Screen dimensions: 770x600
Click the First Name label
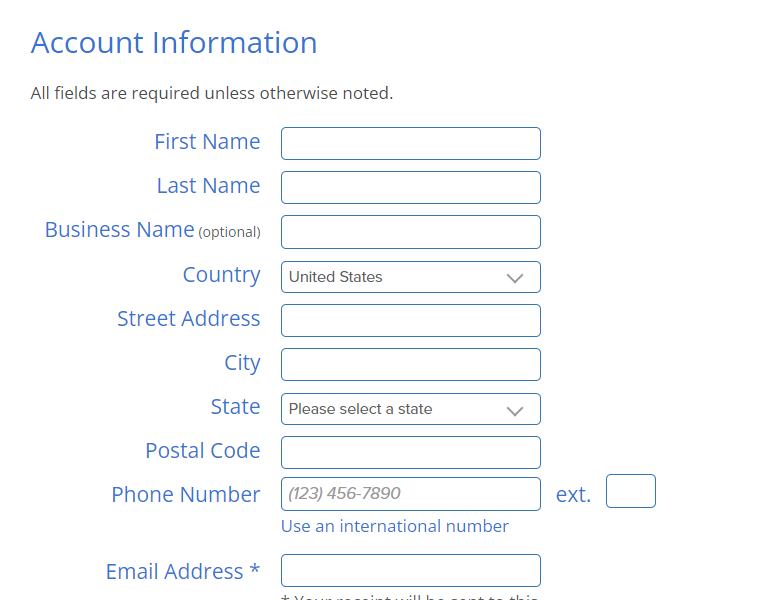(207, 142)
